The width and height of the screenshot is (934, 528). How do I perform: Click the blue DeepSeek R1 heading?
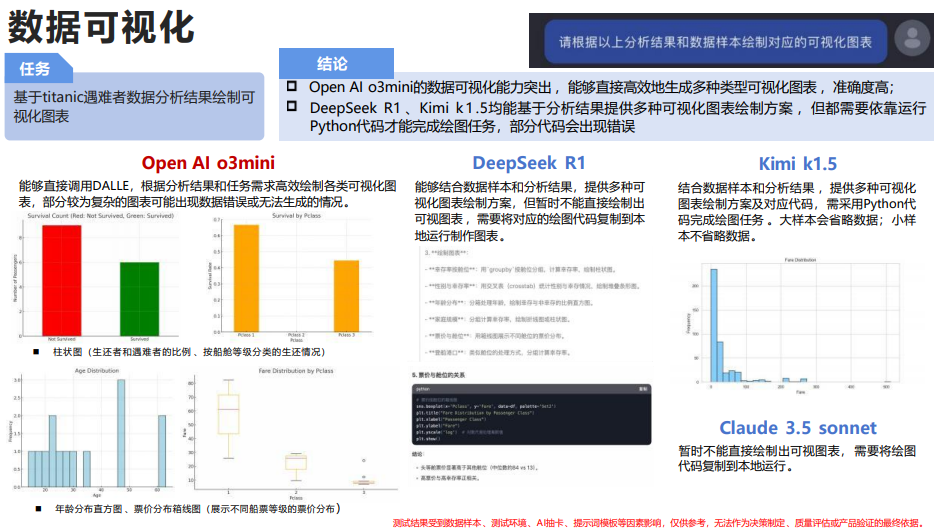tap(529, 163)
